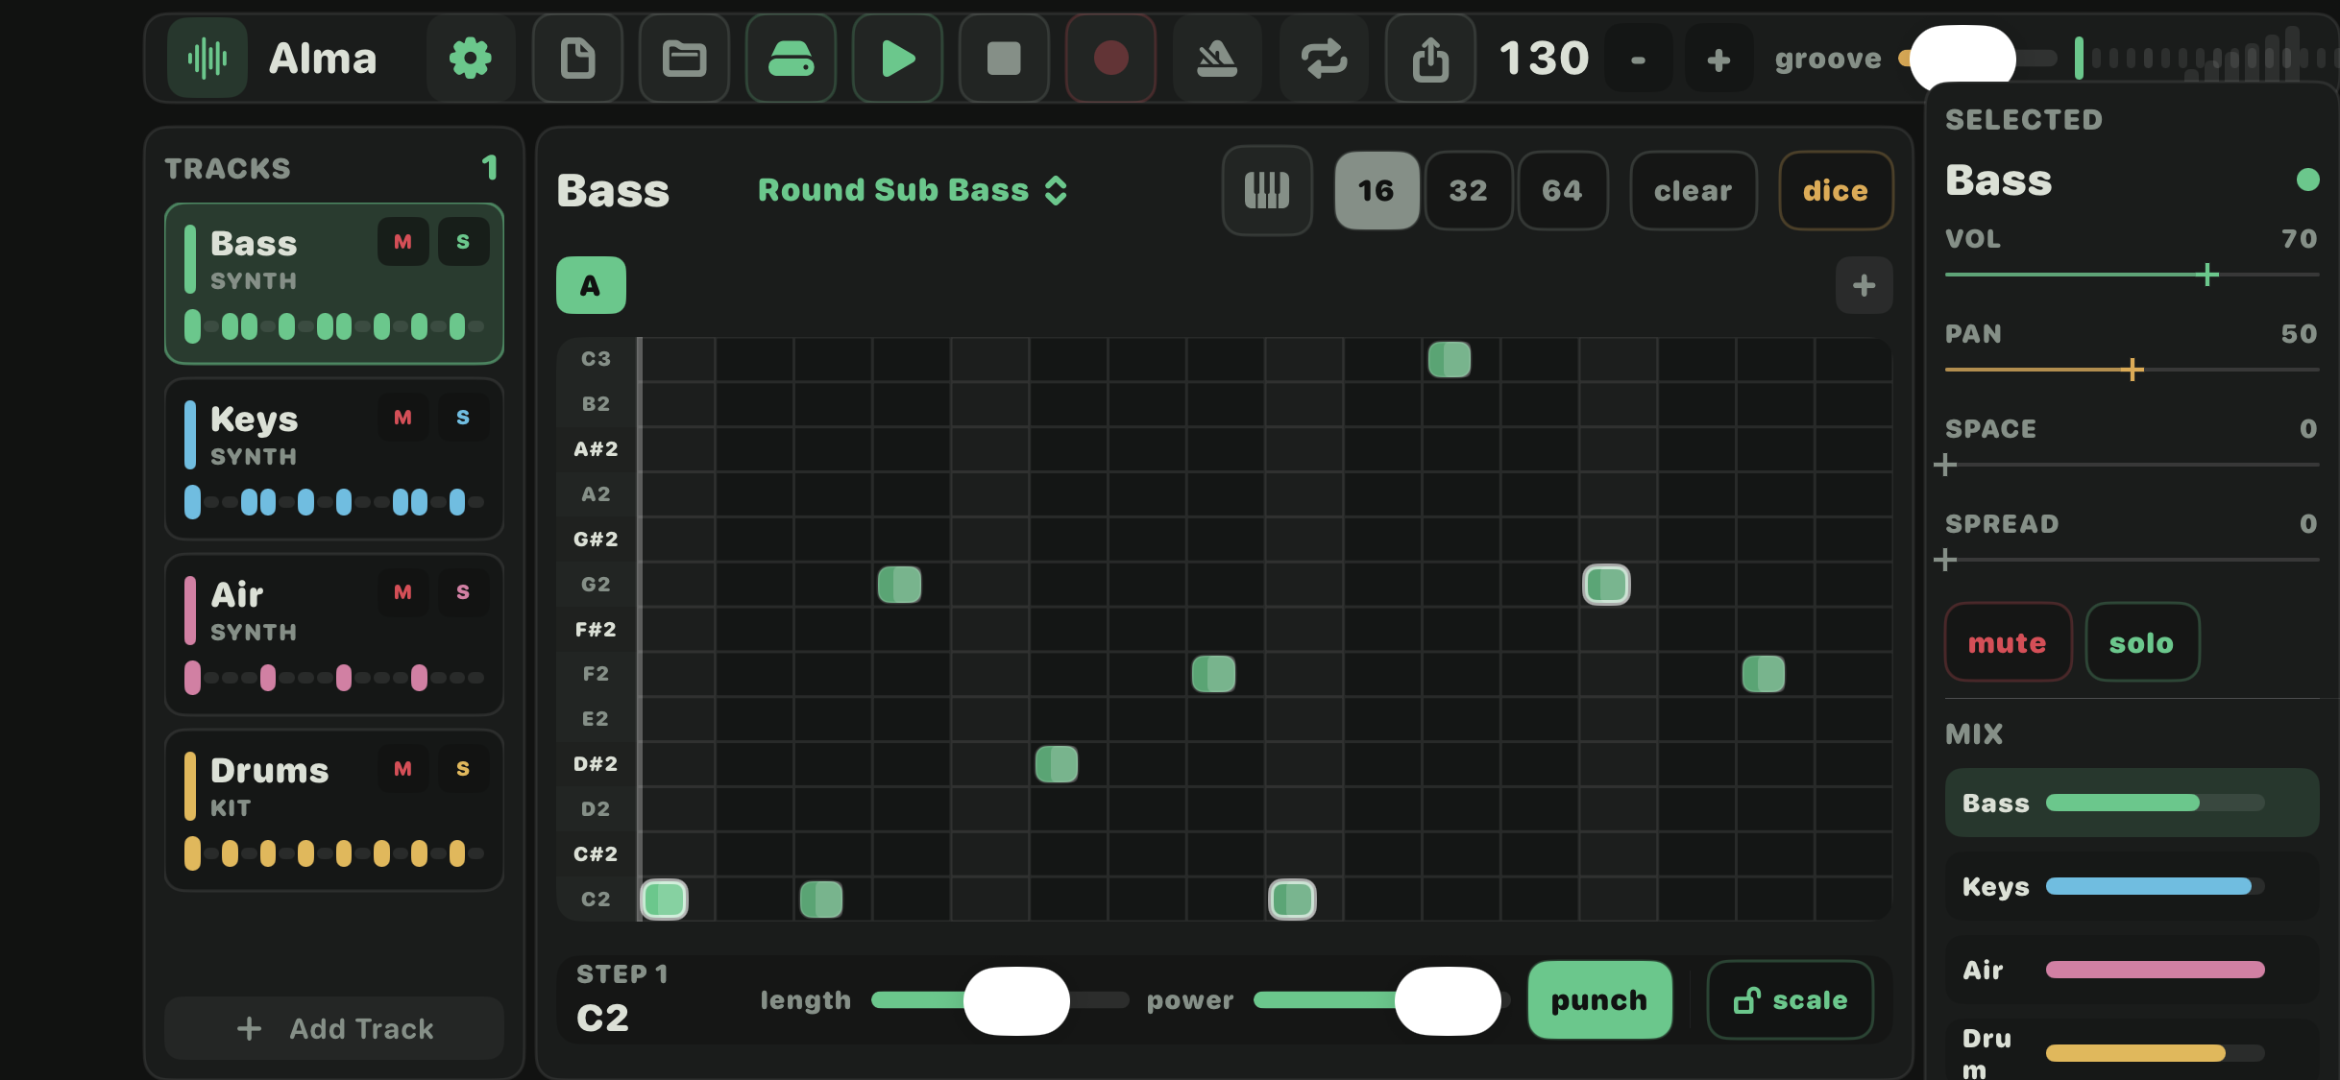
Task: Click the Stop playback button
Action: (x=1003, y=59)
